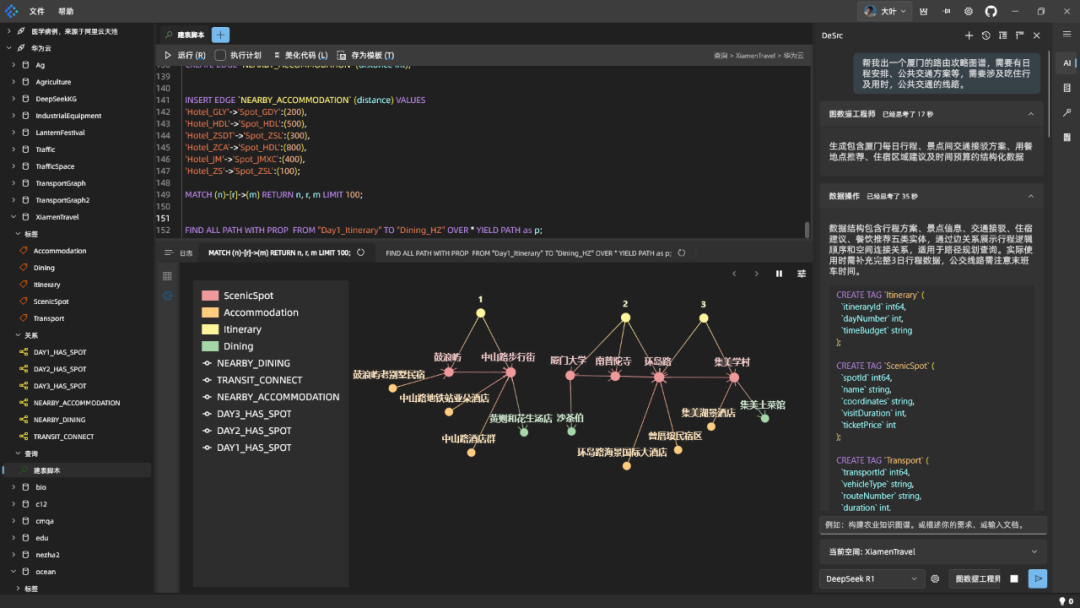The width and height of the screenshot is (1080, 608).
Task: Open graph settings sliders icon
Action: click(801, 273)
